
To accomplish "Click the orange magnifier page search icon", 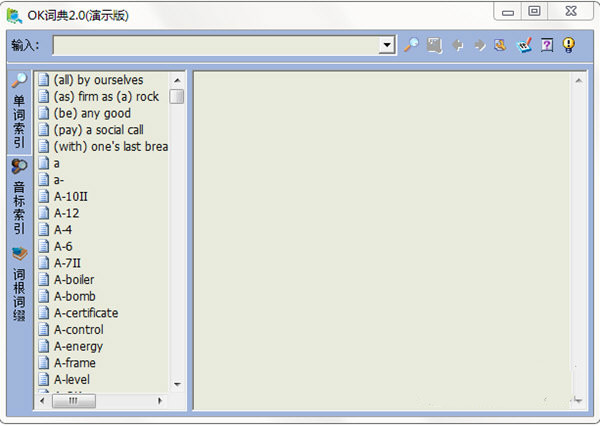I will (x=501, y=45).
